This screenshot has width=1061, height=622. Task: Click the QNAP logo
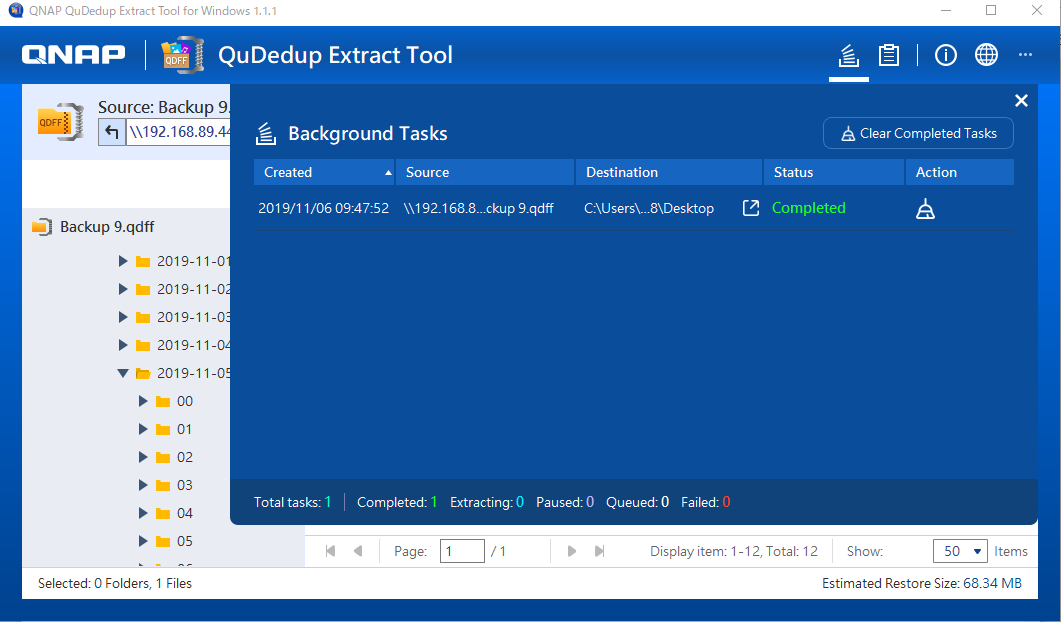[74, 55]
